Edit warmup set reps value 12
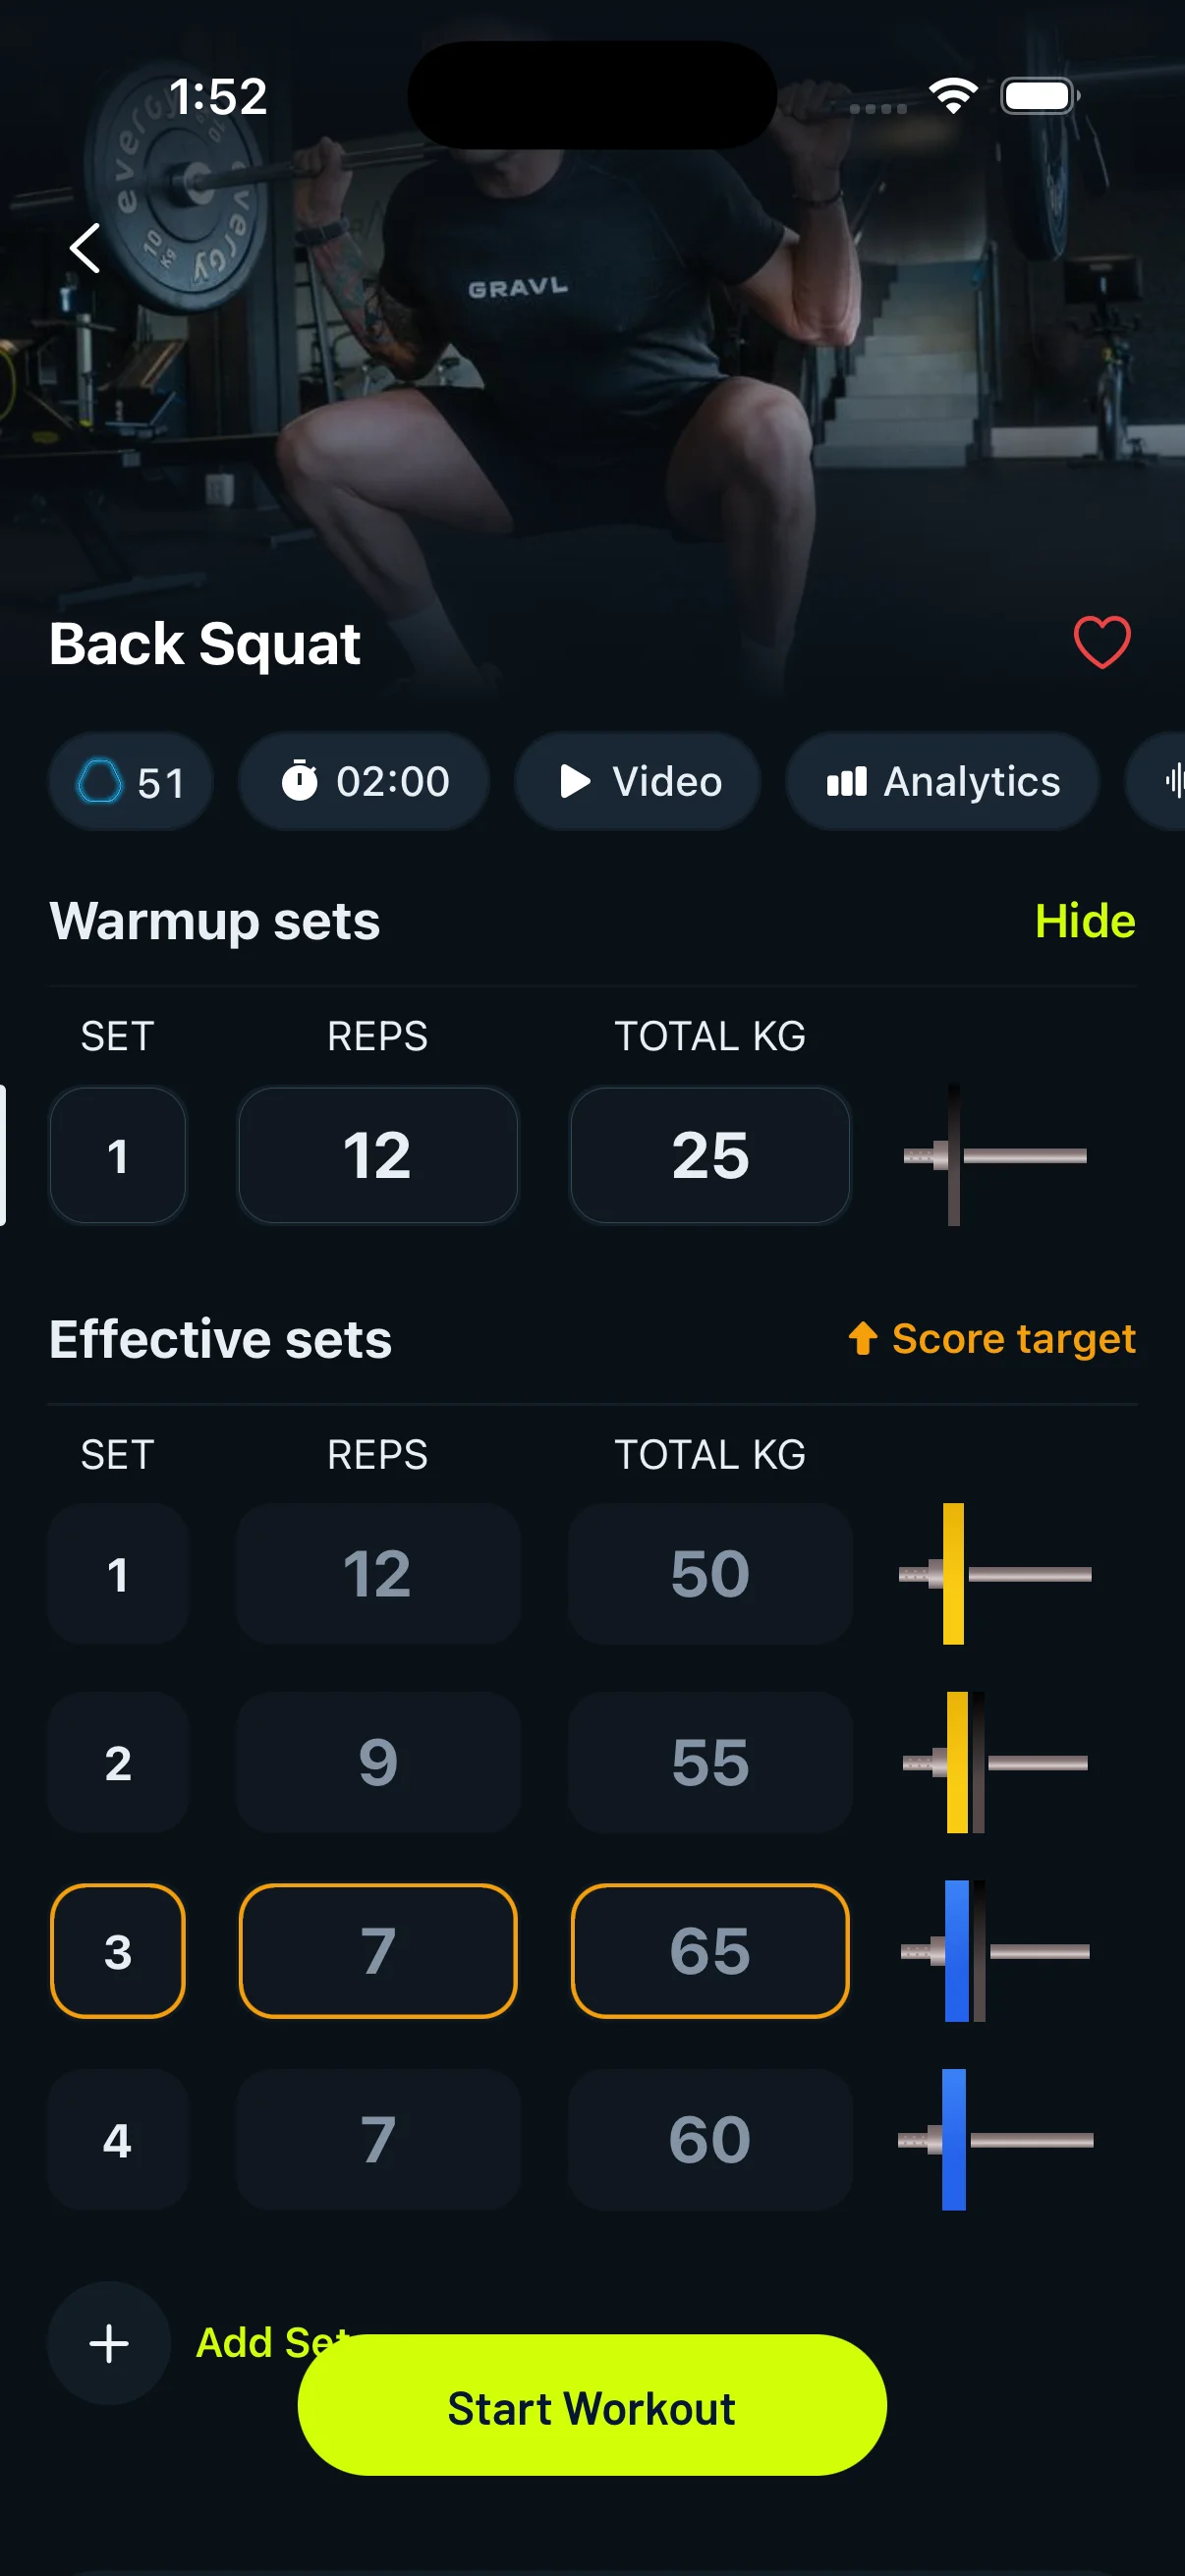1185x2576 pixels. (378, 1155)
